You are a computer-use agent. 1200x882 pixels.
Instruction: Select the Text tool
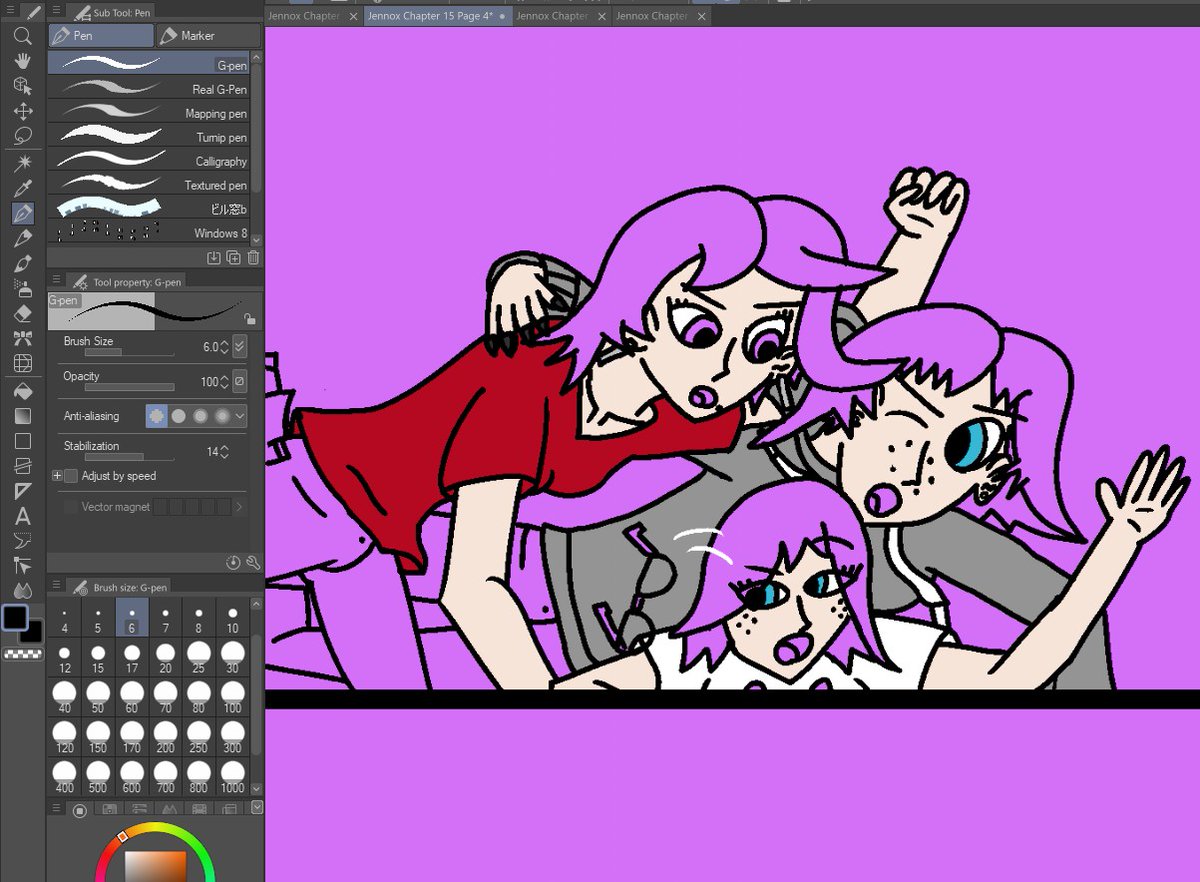click(22, 517)
